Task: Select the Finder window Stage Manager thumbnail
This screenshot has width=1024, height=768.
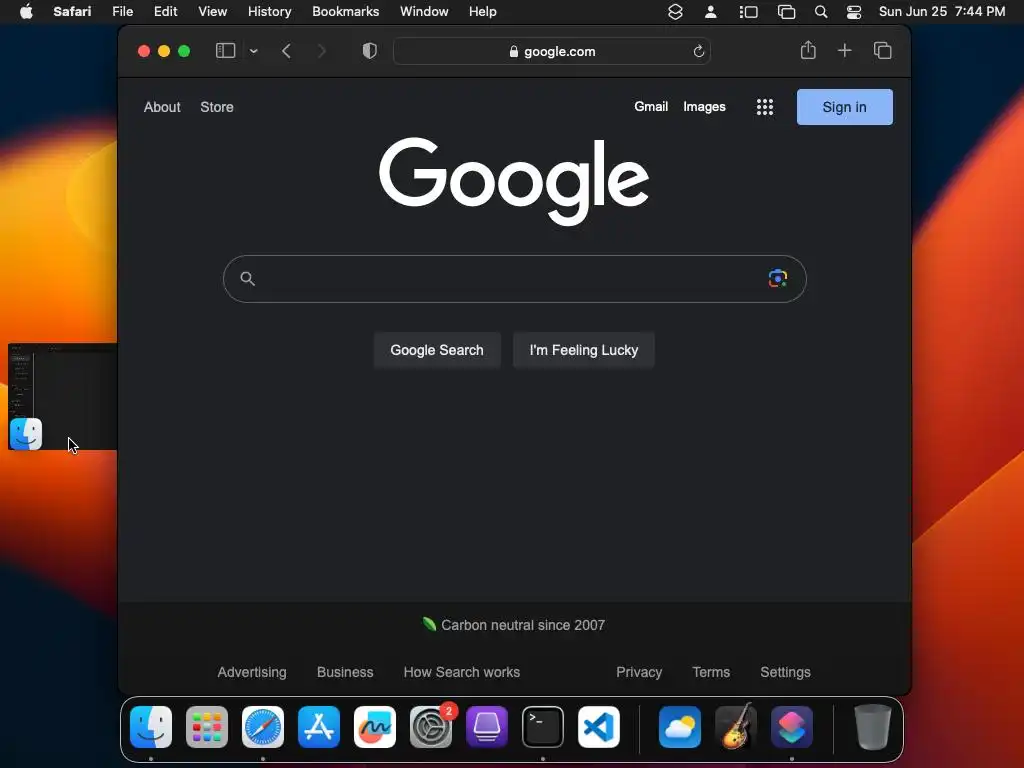Action: [x=63, y=396]
